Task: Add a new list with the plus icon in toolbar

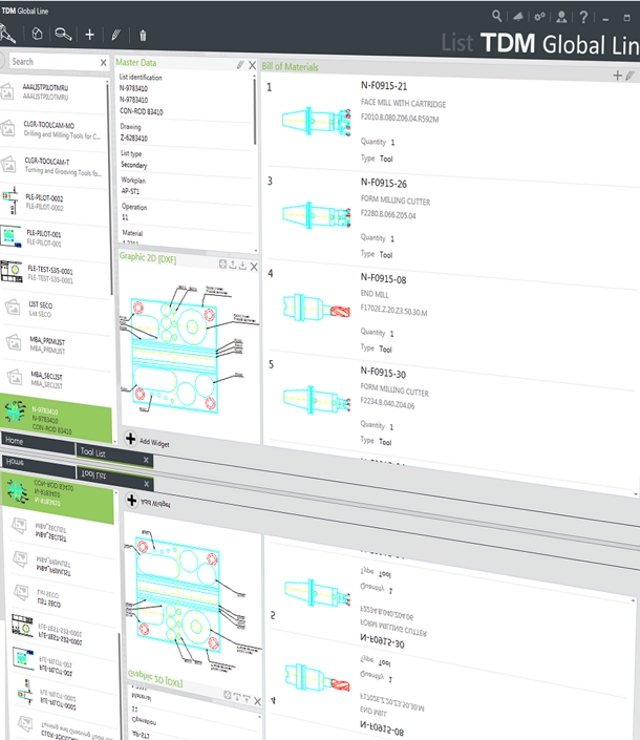Action: point(90,34)
